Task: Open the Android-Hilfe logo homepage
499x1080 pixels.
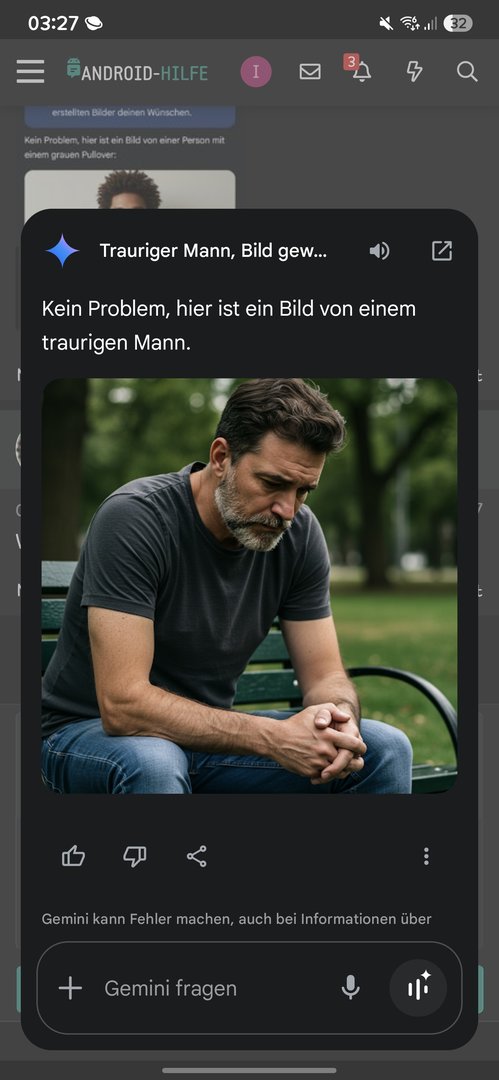Action: tap(137, 72)
